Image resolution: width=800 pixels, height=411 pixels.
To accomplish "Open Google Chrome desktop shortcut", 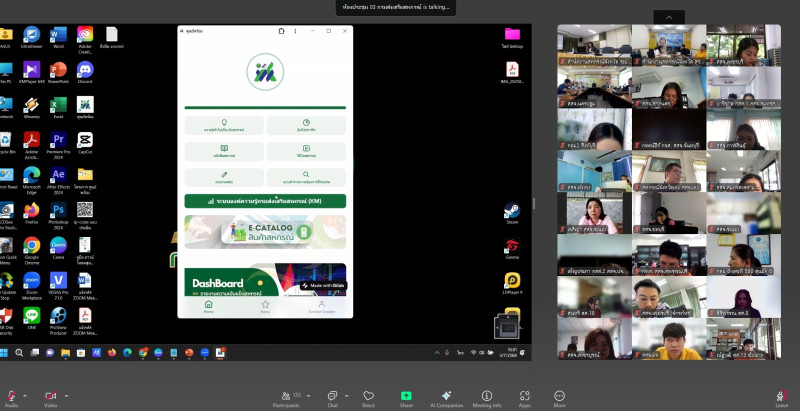I will (x=32, y=250).
